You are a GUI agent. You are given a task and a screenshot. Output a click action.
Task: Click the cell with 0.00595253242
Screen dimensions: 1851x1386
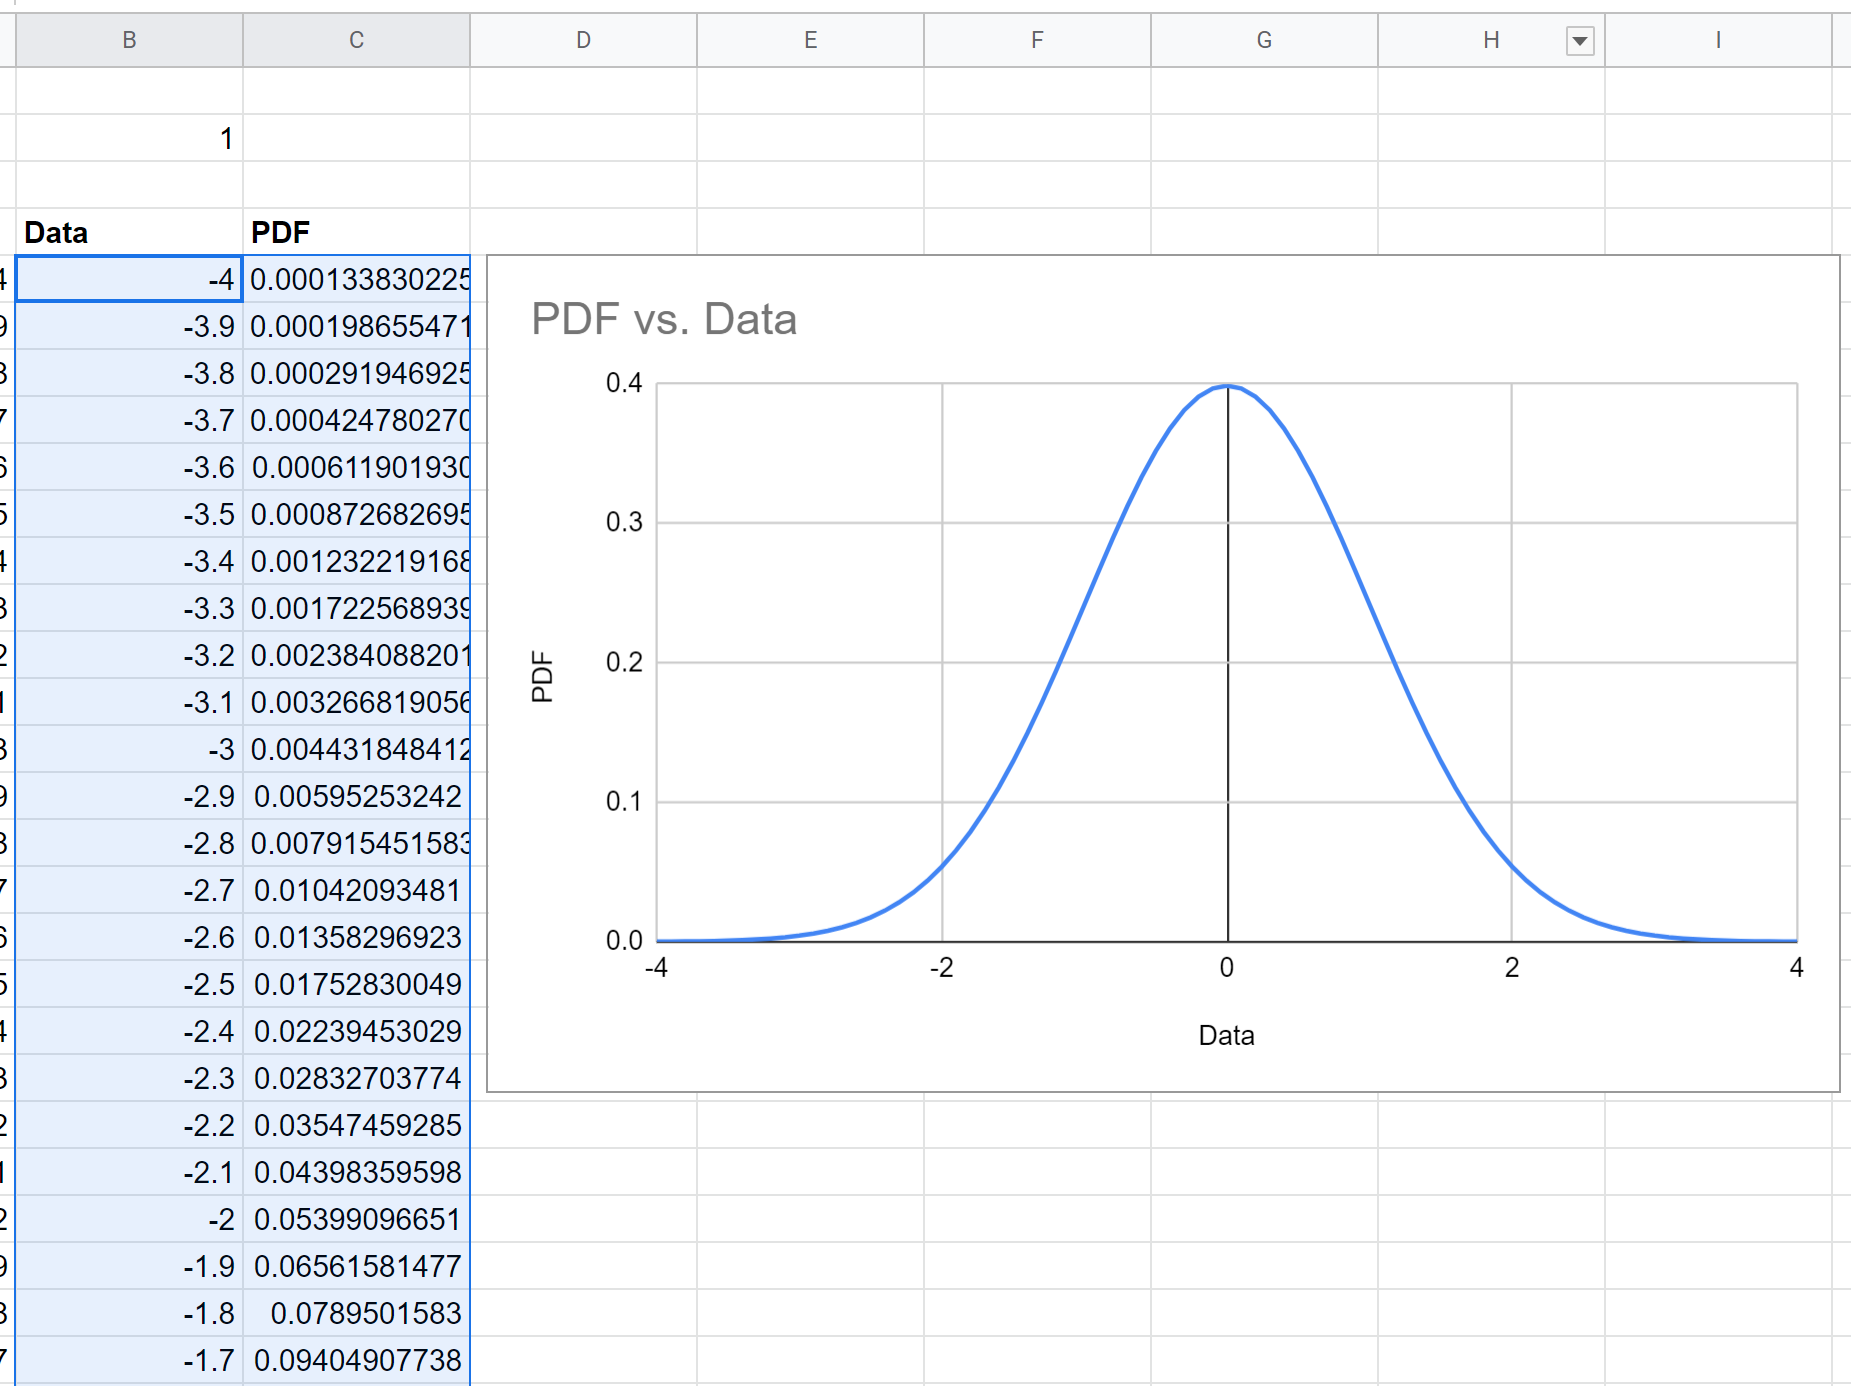[356, 796]
